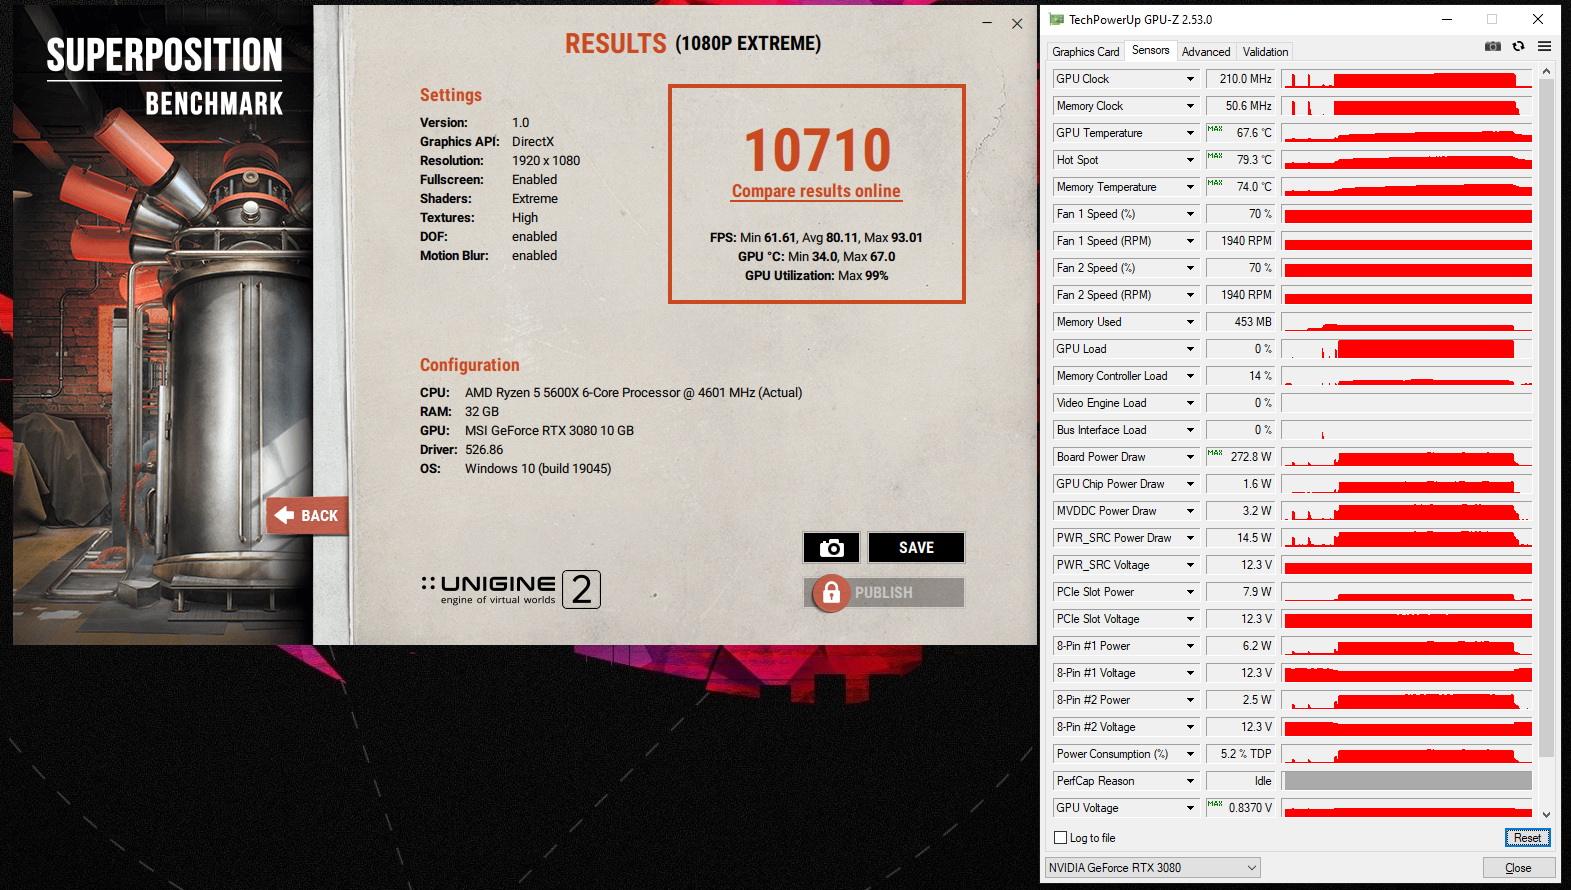Open the Fan 1 Speed (%) dropdown
This screenshot has height=890, width=1571.
(x=1190, y=214)
